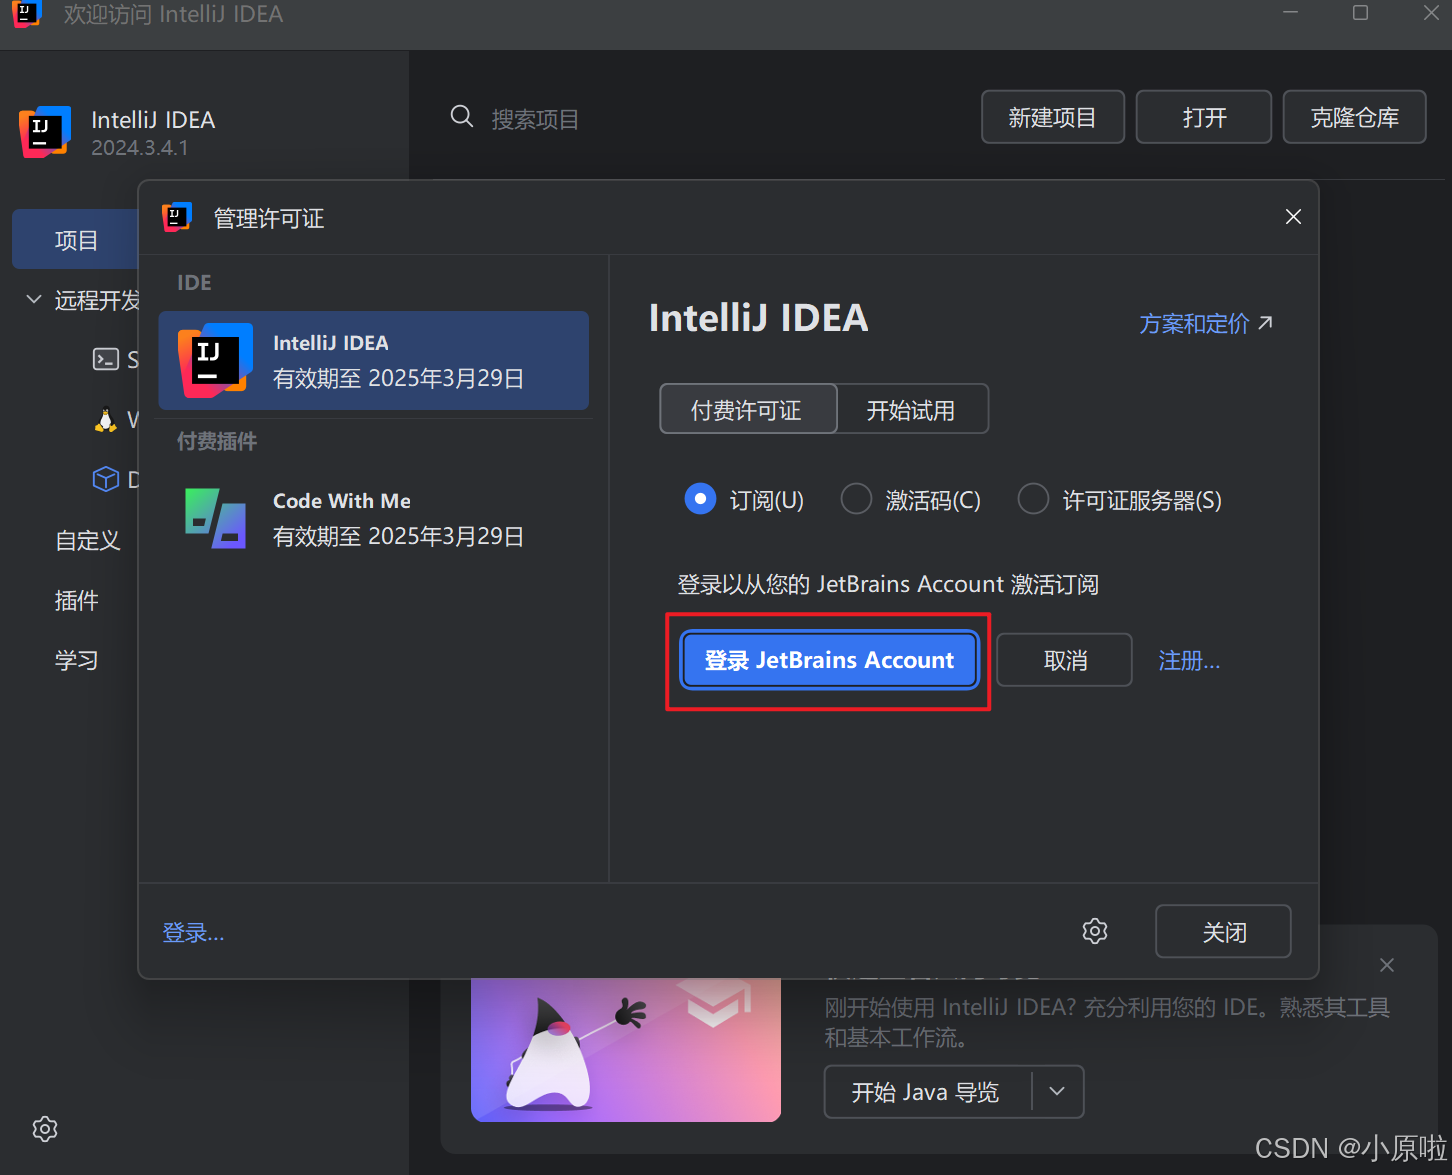This screenshot has width=1452, height=1175.
Task: Click the IntelliJ IDEA logo in the welcome sidebar
Action: click(x=45, y=132)
